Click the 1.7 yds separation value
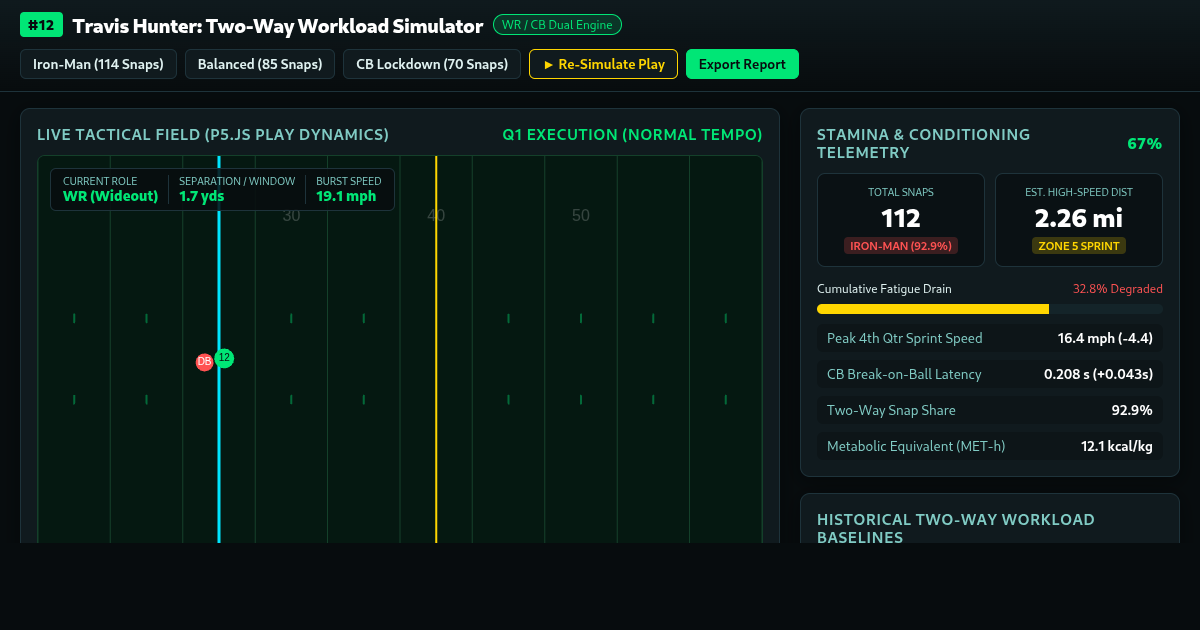The height and width of the screenshot is (630, 1200). (x=201, y=196)
